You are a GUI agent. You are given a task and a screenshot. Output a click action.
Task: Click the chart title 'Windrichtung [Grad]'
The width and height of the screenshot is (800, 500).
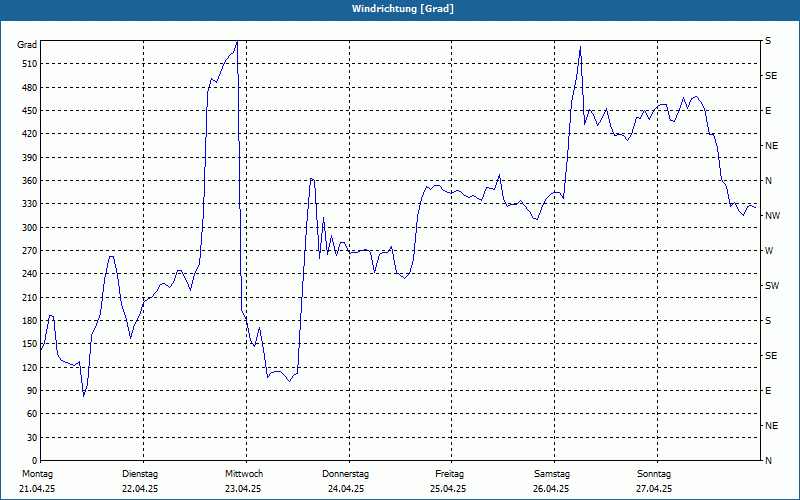click(x=403, y=9)
